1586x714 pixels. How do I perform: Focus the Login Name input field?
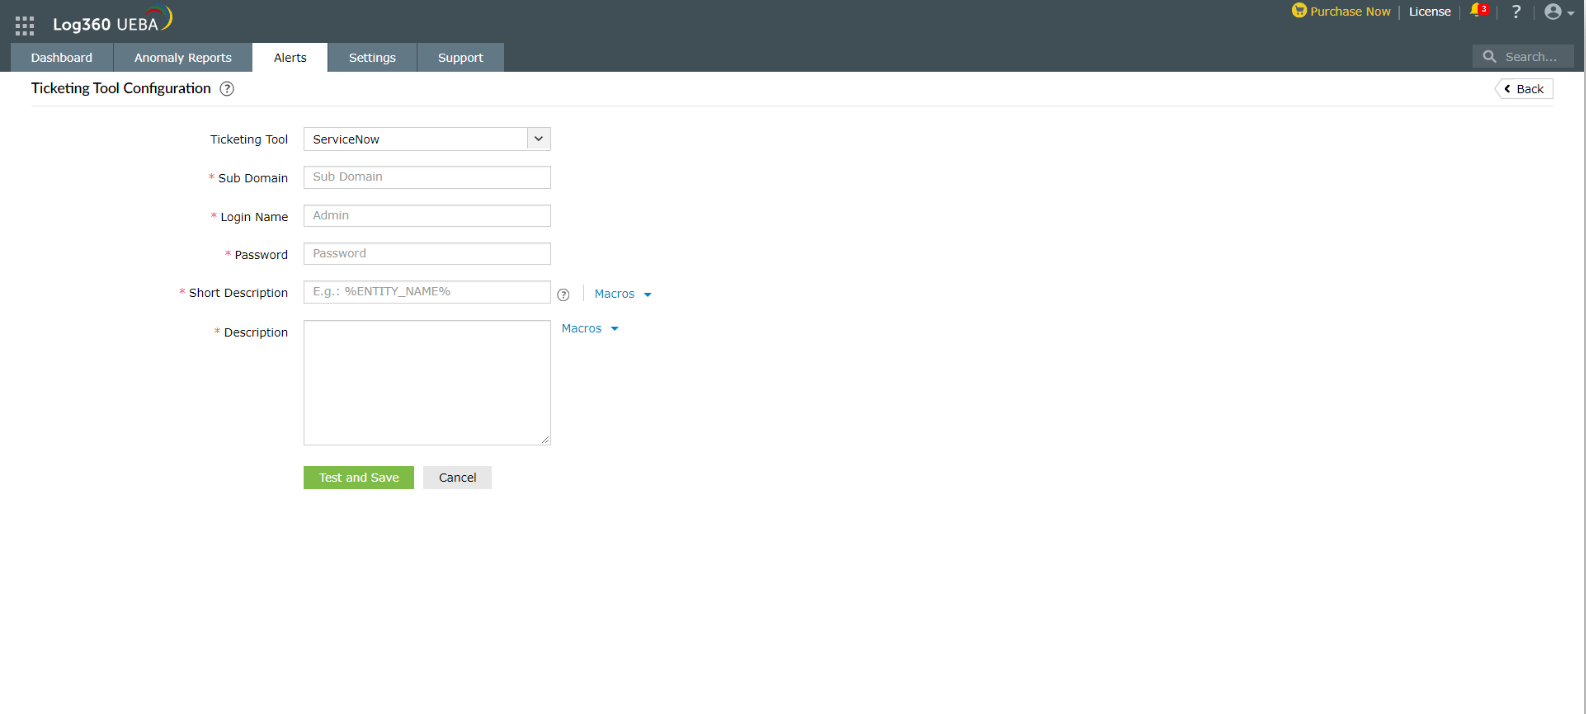coord(427,216)
